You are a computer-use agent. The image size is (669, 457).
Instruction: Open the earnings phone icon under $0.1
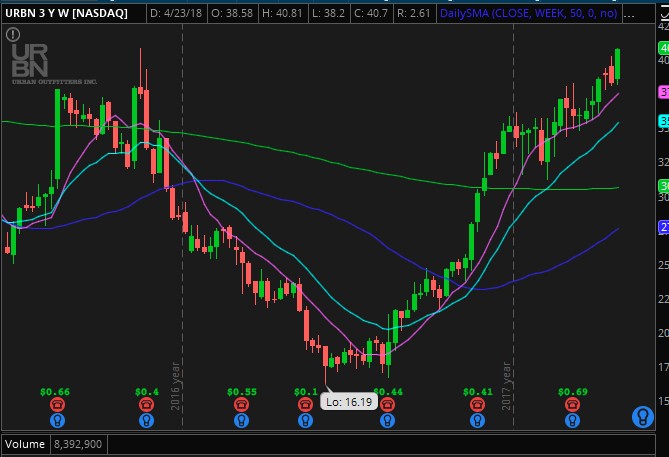(x=305, y=404)
